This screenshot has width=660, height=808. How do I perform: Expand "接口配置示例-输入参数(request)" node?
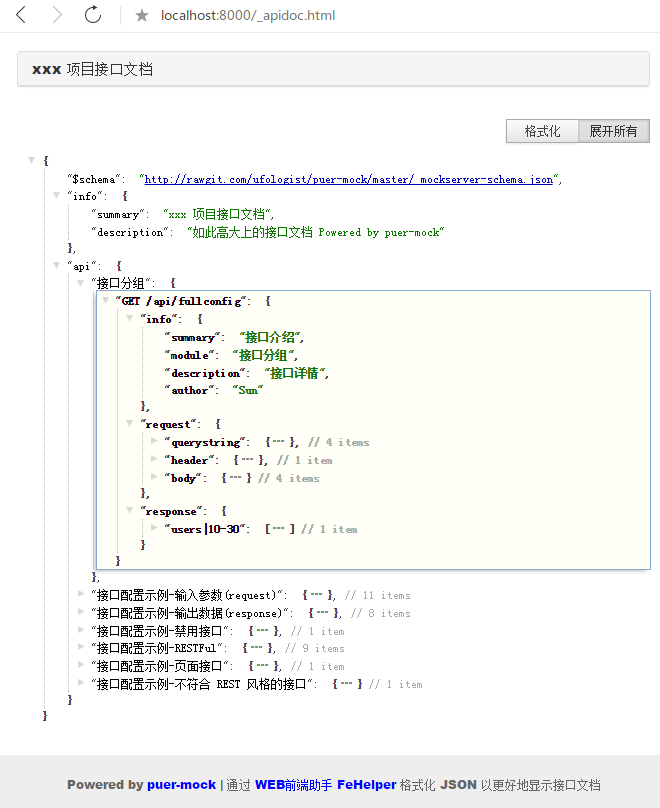(81, 594)
